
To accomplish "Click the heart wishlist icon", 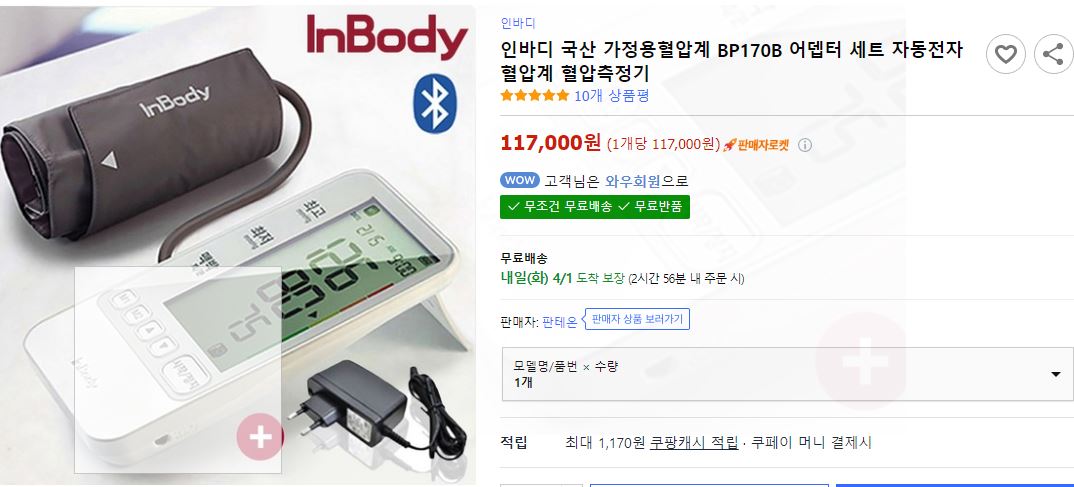I will coord(1006,54).
